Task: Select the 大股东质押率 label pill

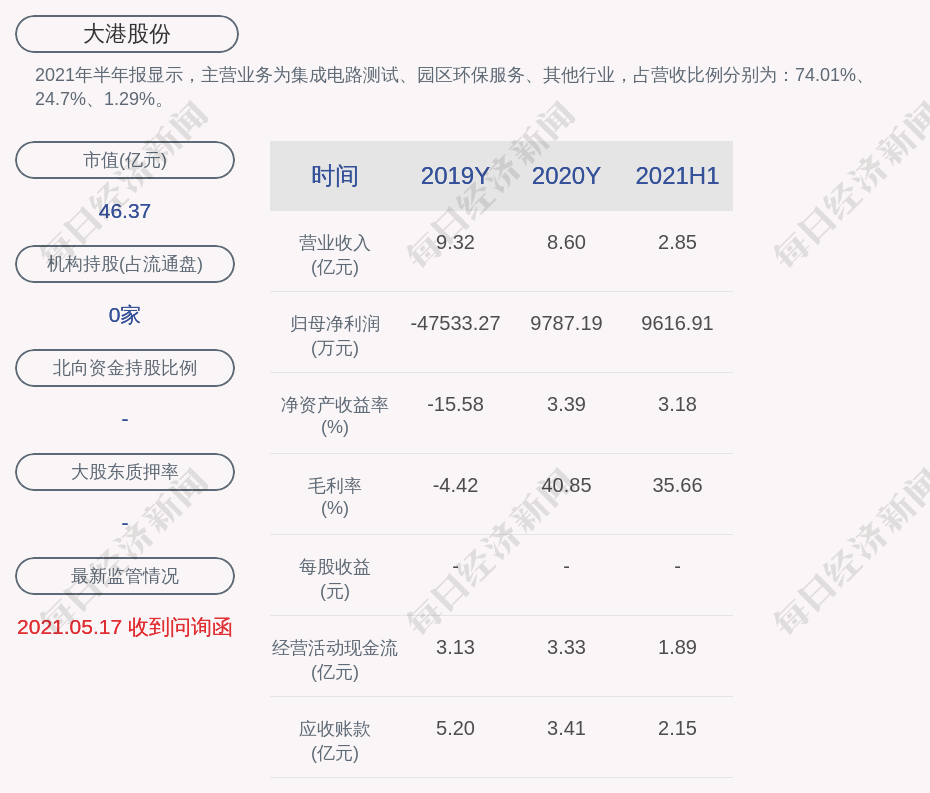Action: [125, 472]
